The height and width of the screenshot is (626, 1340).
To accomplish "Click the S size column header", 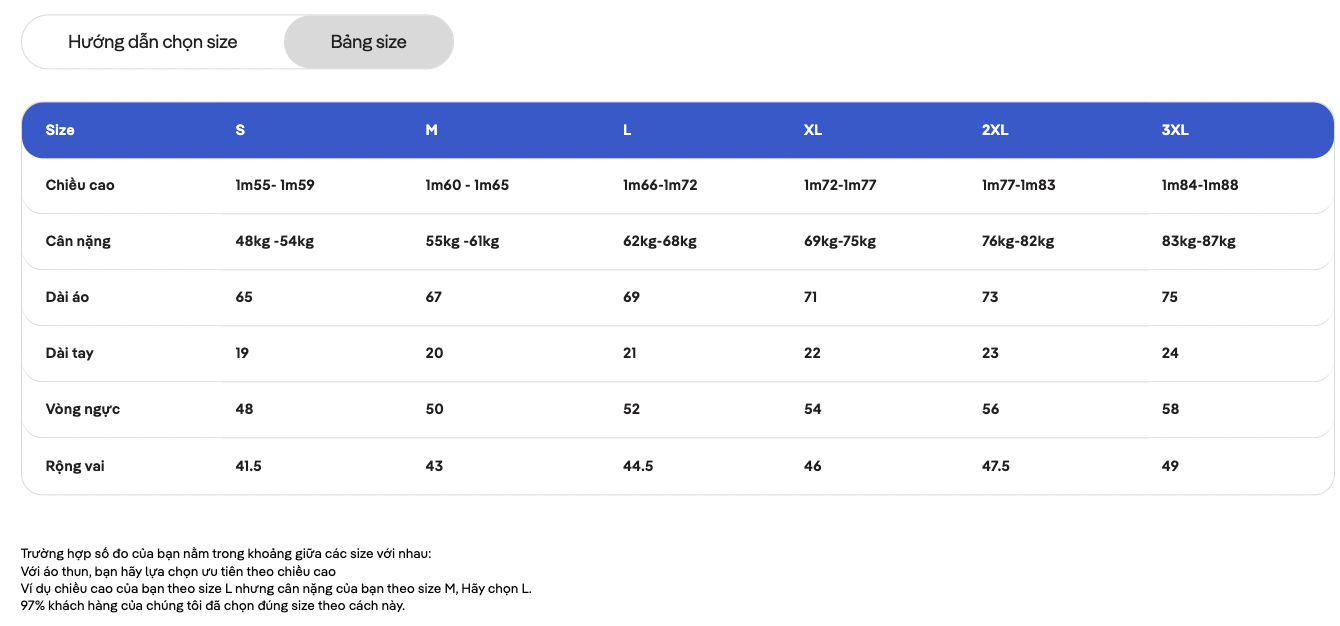I will pyautogui.click(x=240, y=130).
